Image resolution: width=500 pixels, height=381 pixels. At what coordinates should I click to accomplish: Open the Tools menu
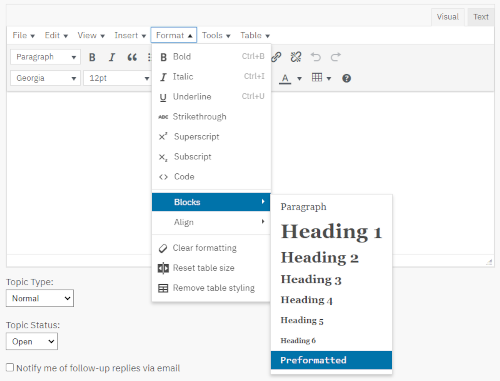pyautogui.click(x=216, y=35)
